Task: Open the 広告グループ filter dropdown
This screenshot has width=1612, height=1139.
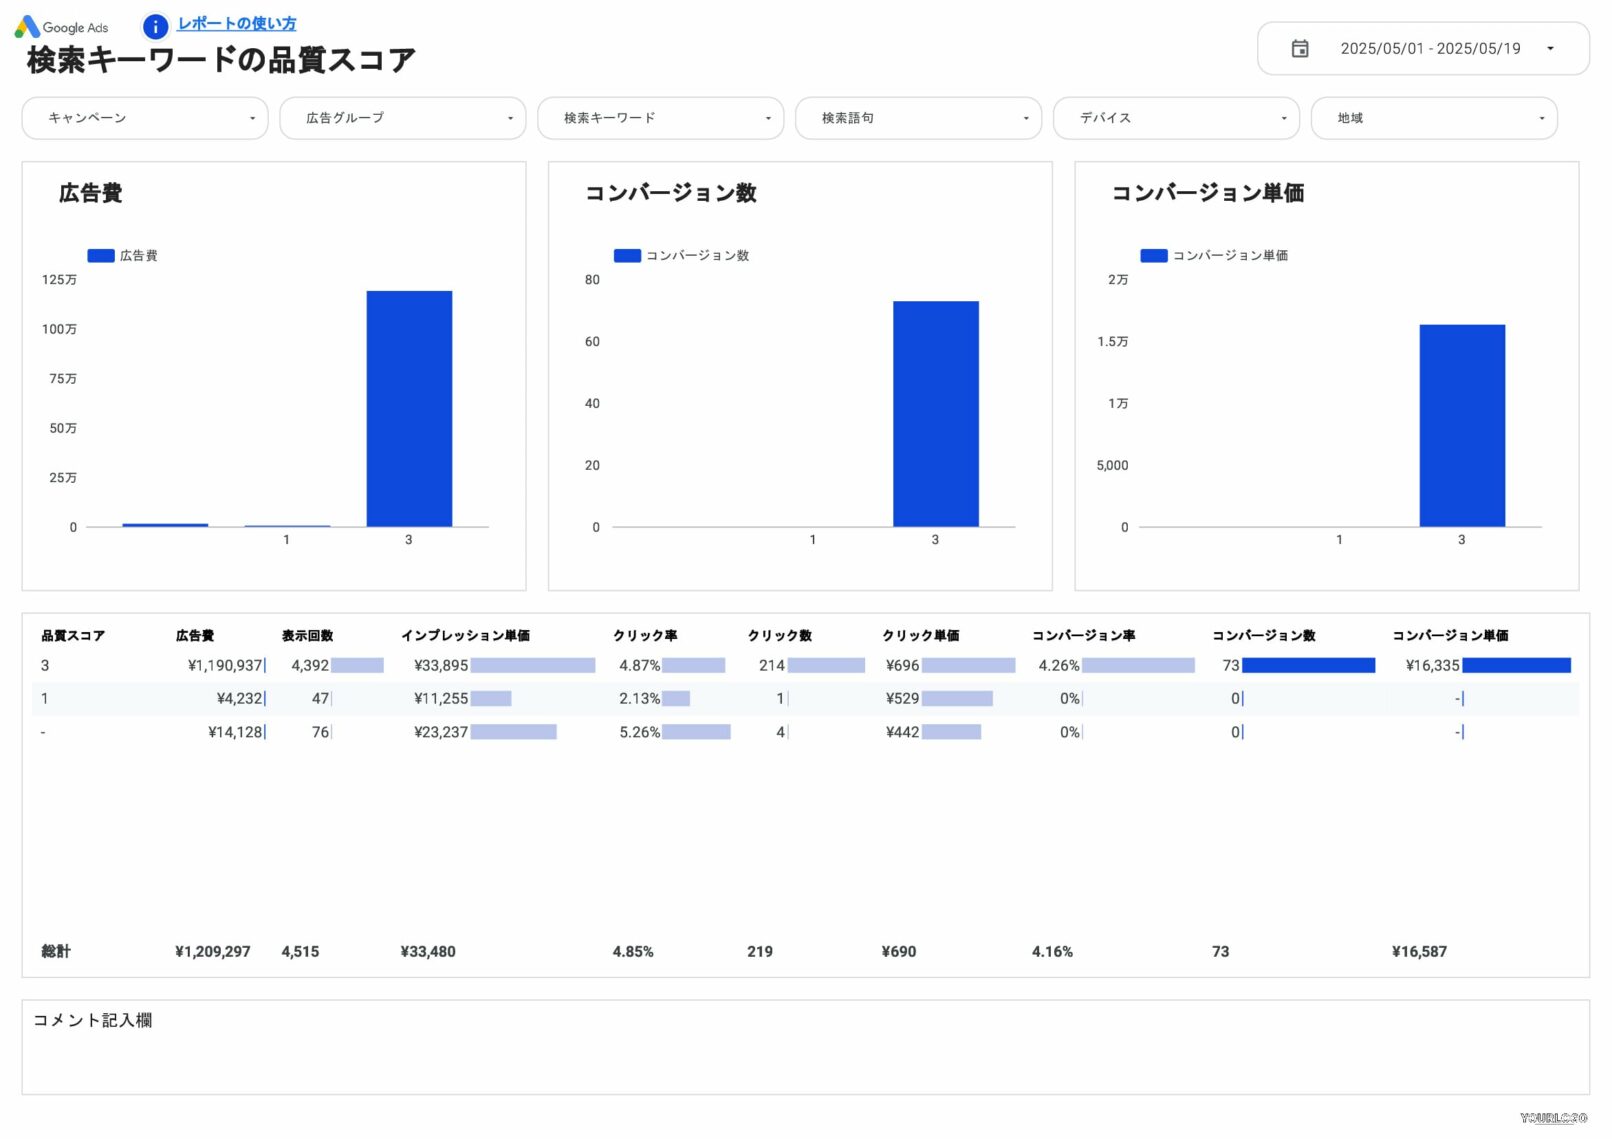Action: (x=402, y=118)
